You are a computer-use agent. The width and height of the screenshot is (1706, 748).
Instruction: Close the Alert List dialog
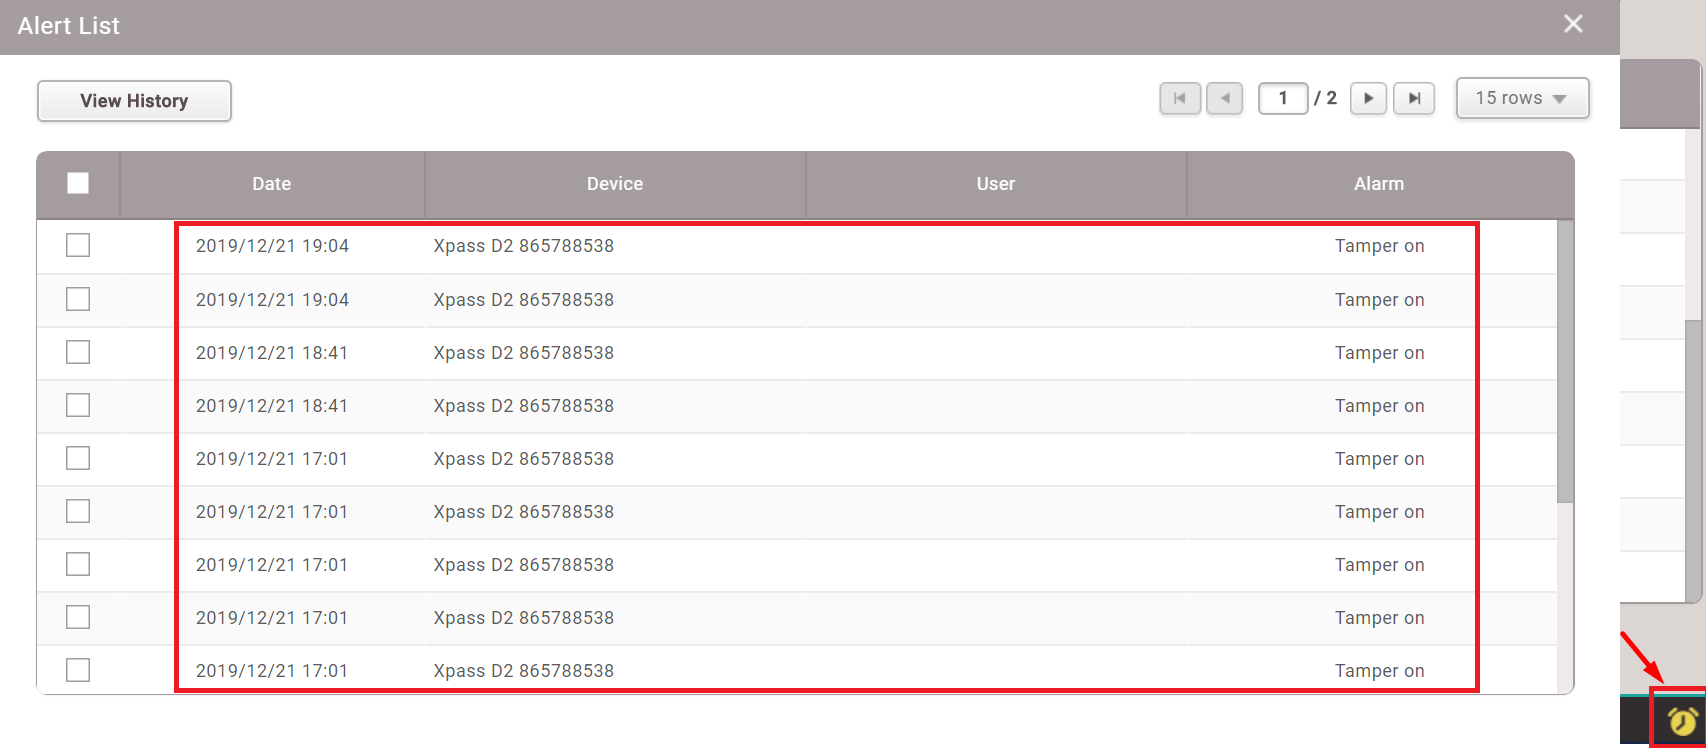[x=1573, y=24]
